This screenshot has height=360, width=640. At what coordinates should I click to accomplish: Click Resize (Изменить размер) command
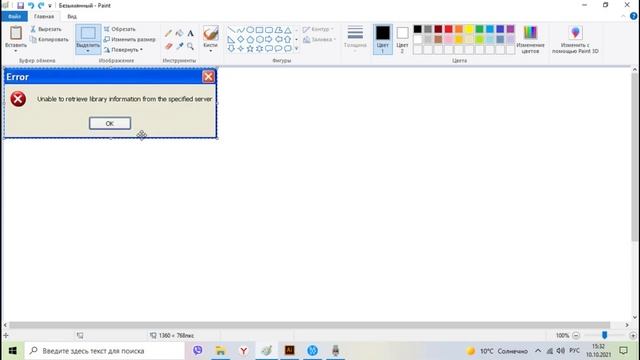pos(129,39)
